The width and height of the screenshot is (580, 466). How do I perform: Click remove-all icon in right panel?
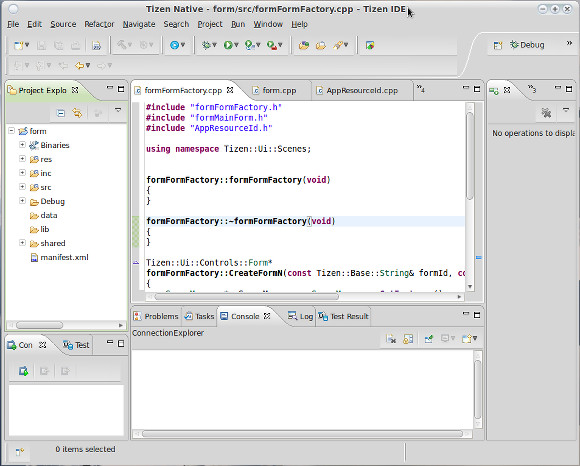546,113
